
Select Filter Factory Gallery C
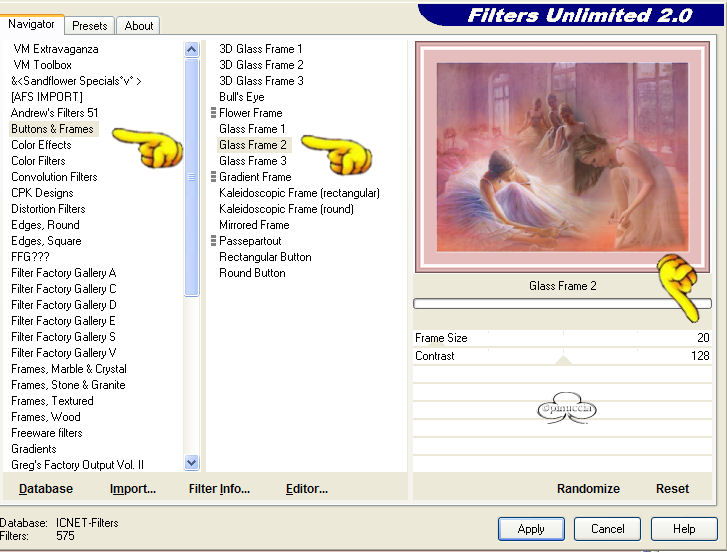(x=64, y=289)
